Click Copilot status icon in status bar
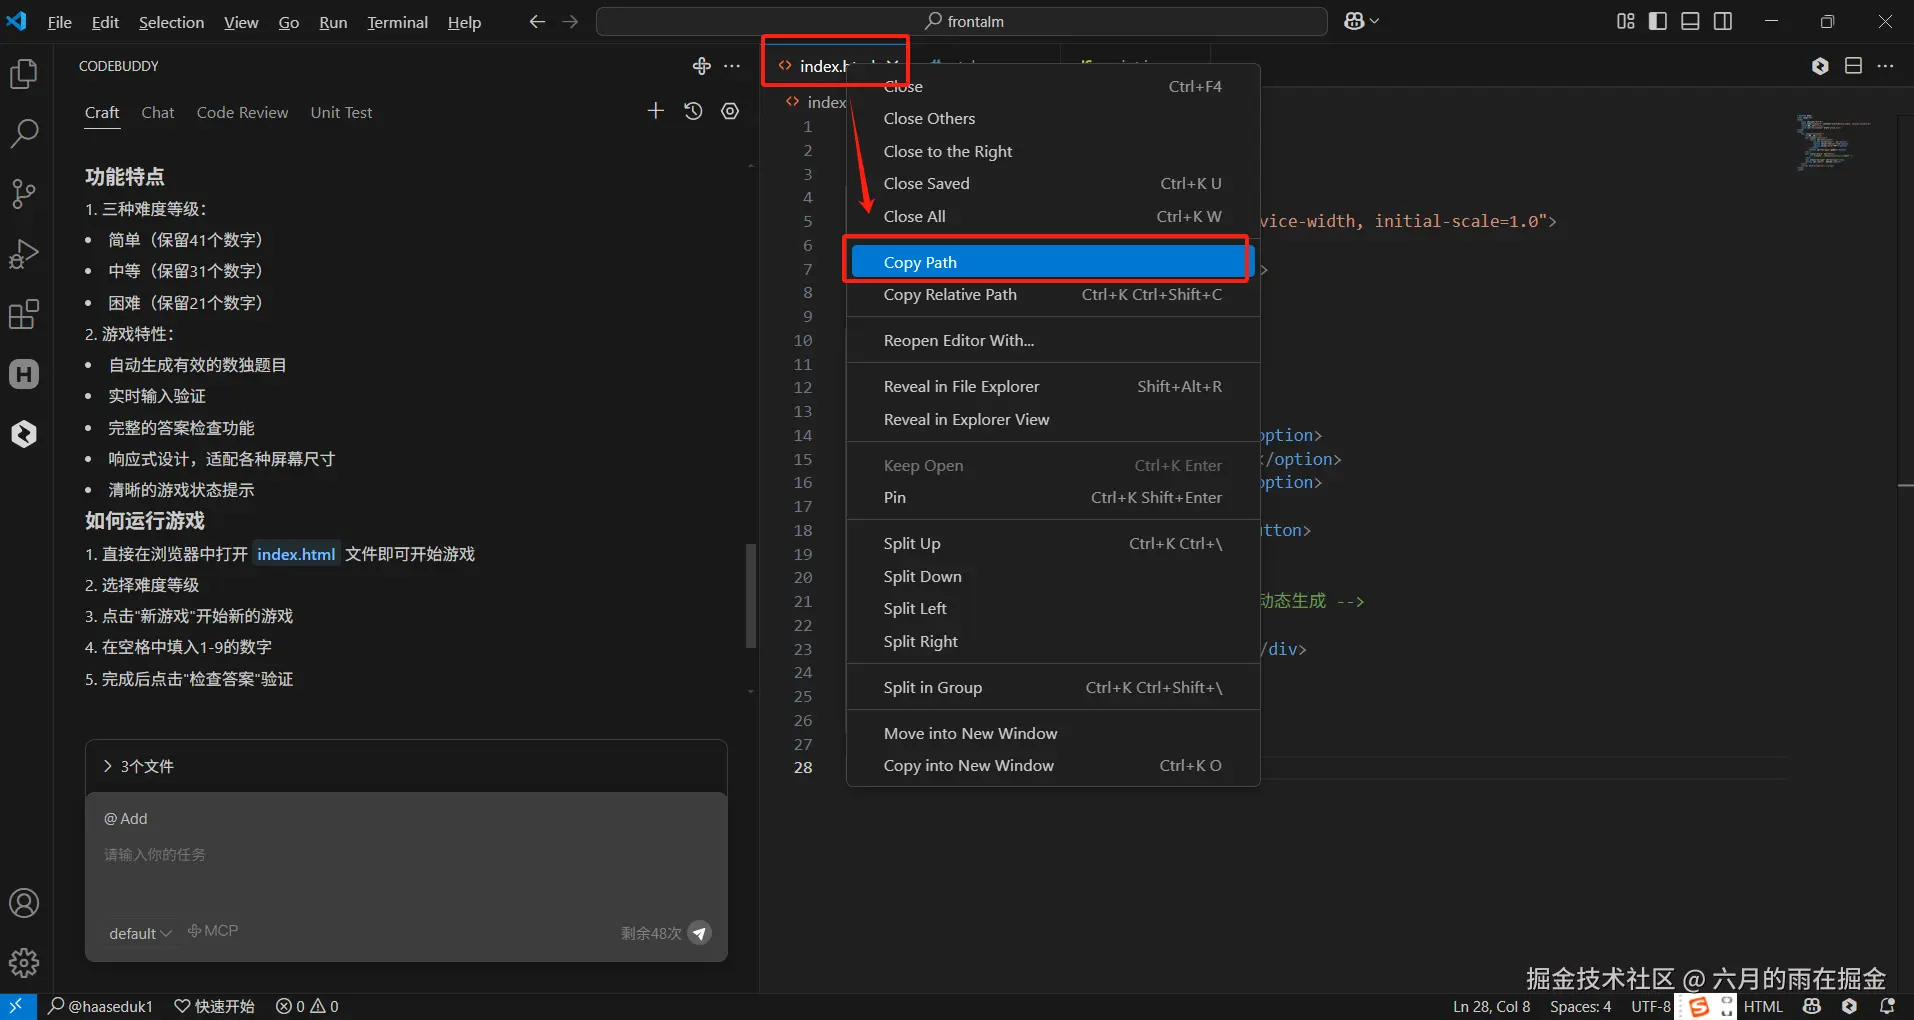The height and width of the screenshot is (1020, 1914). tap(1812, 1006)
